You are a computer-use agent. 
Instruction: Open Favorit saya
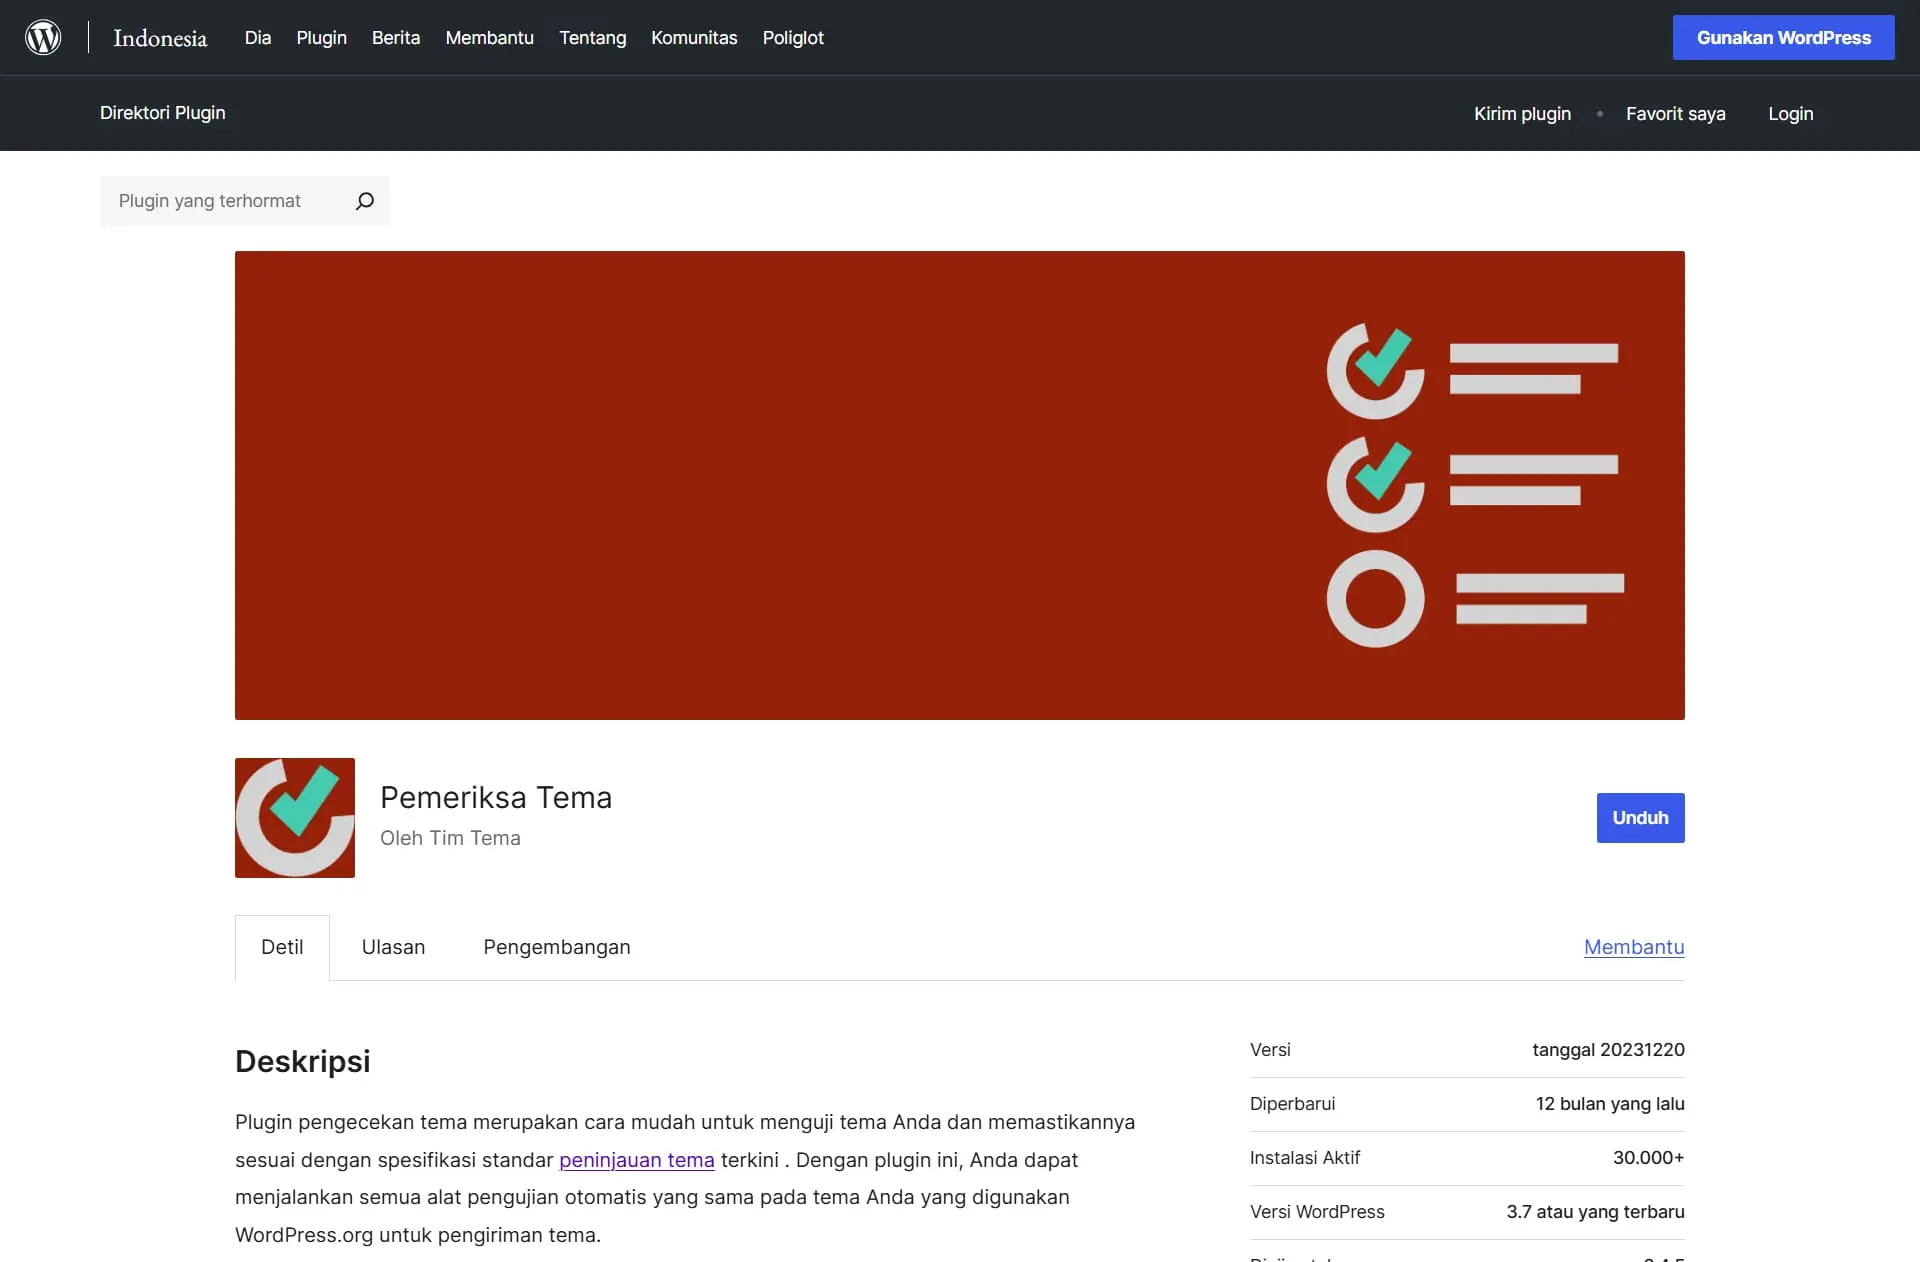point(1676,114)
